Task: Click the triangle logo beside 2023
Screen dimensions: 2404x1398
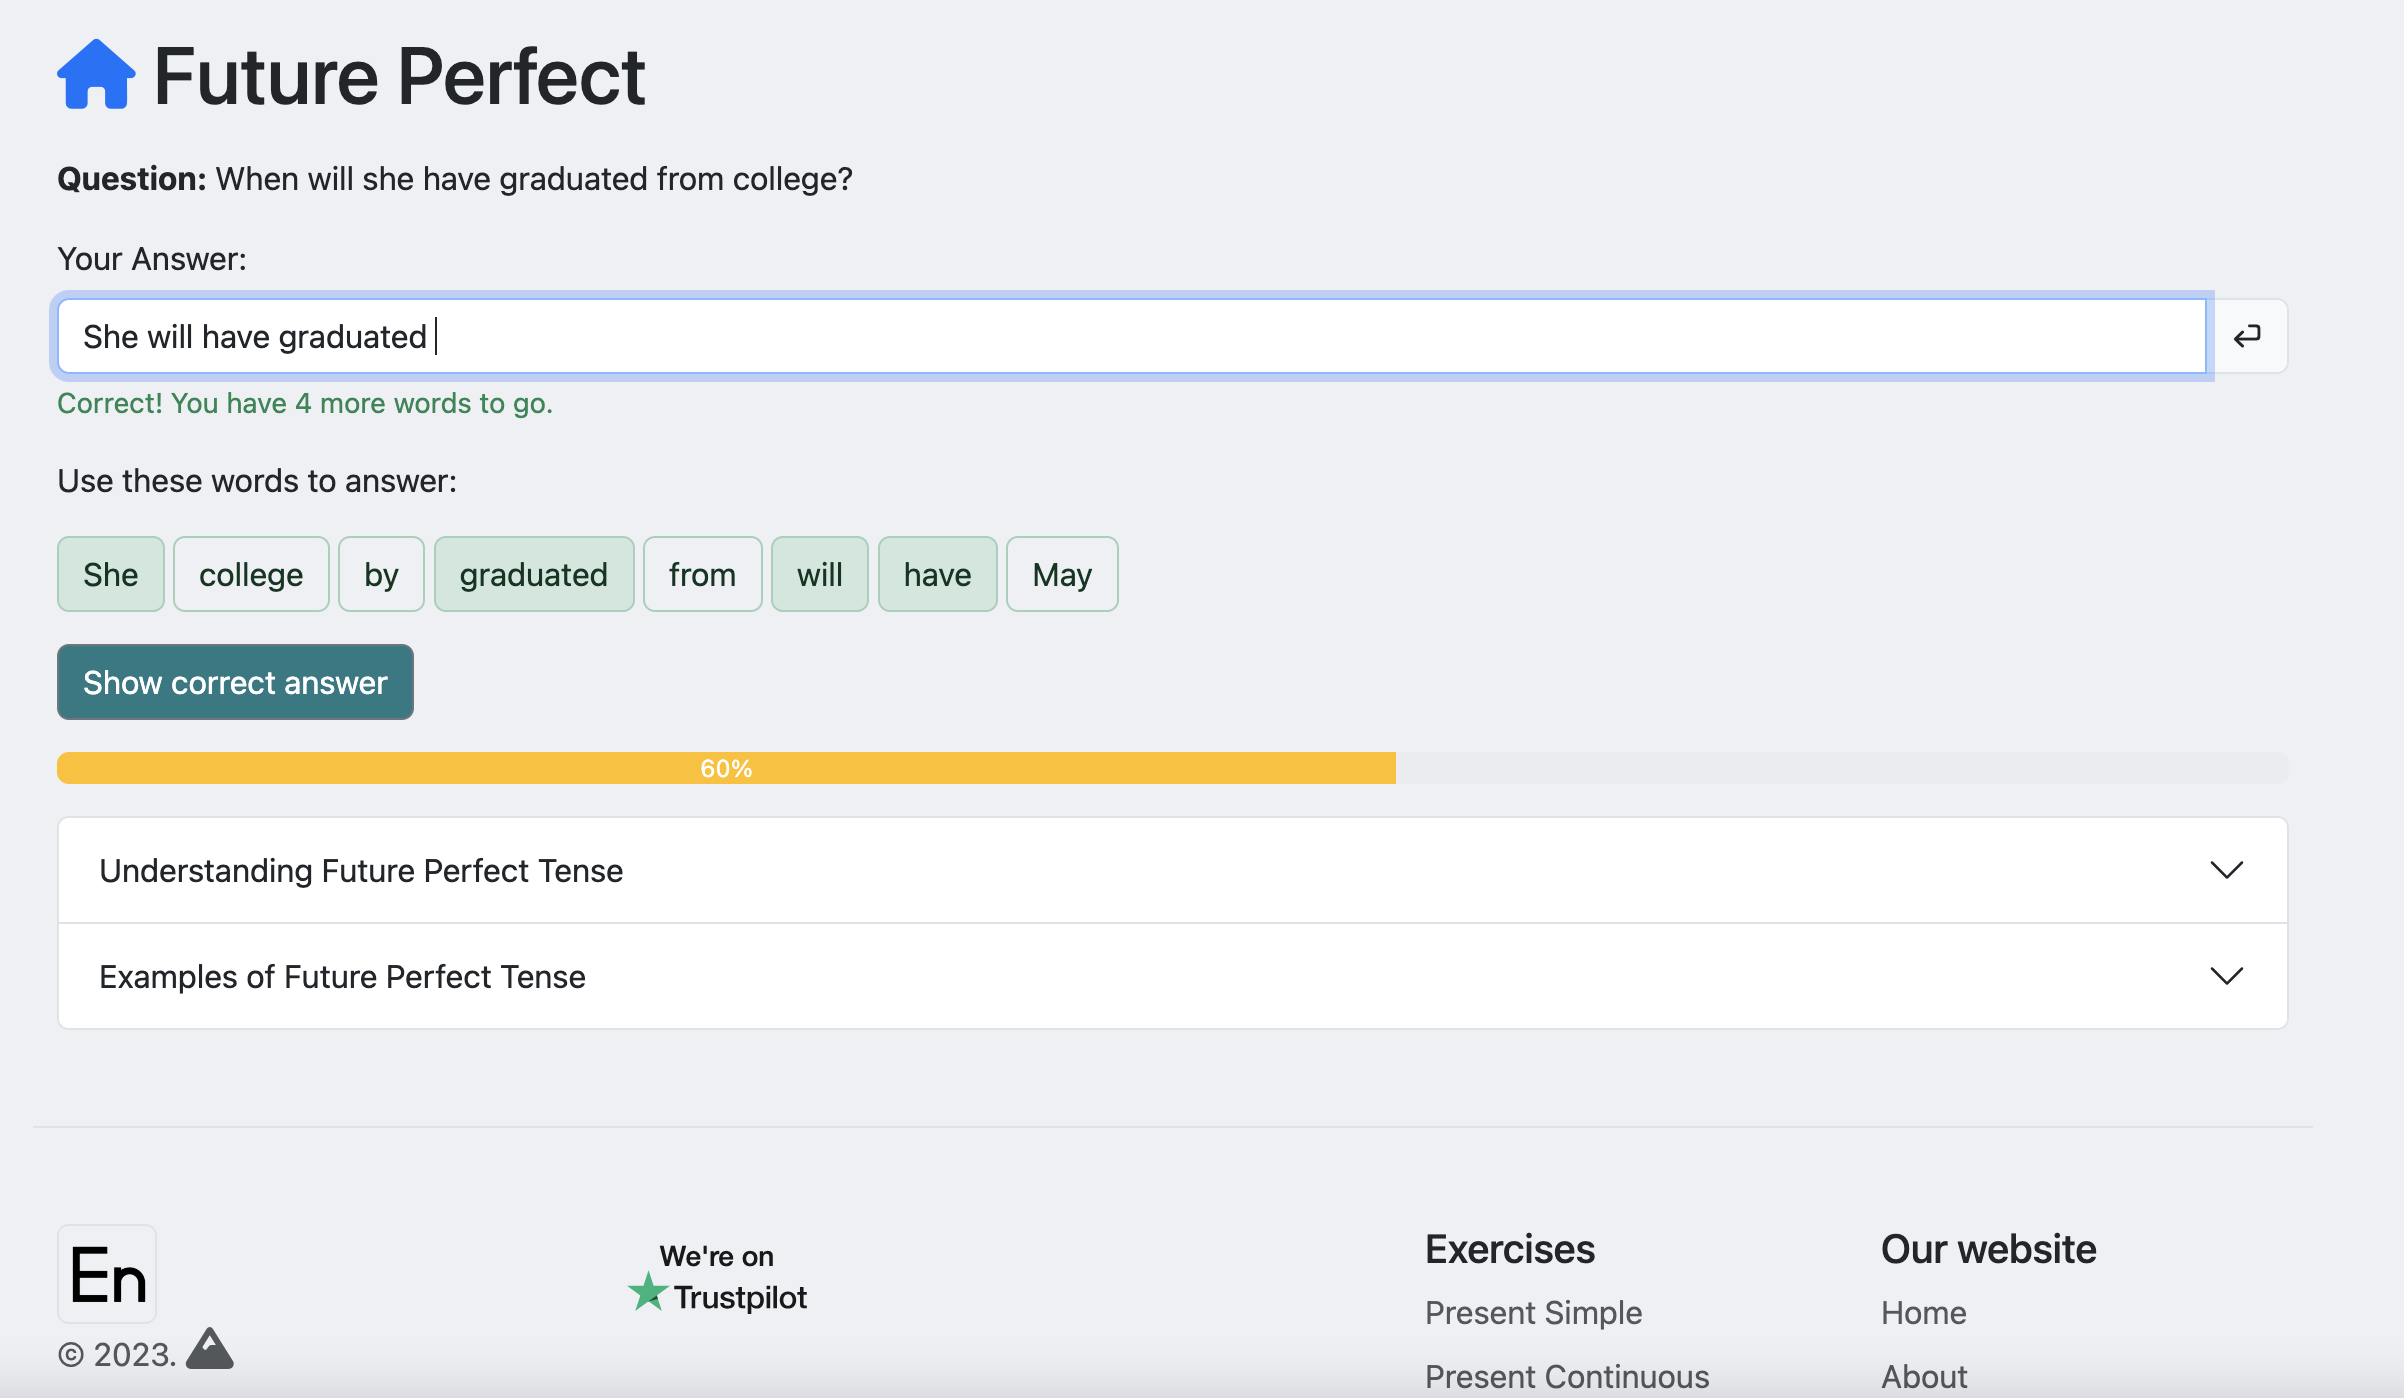Action: 210,1349
